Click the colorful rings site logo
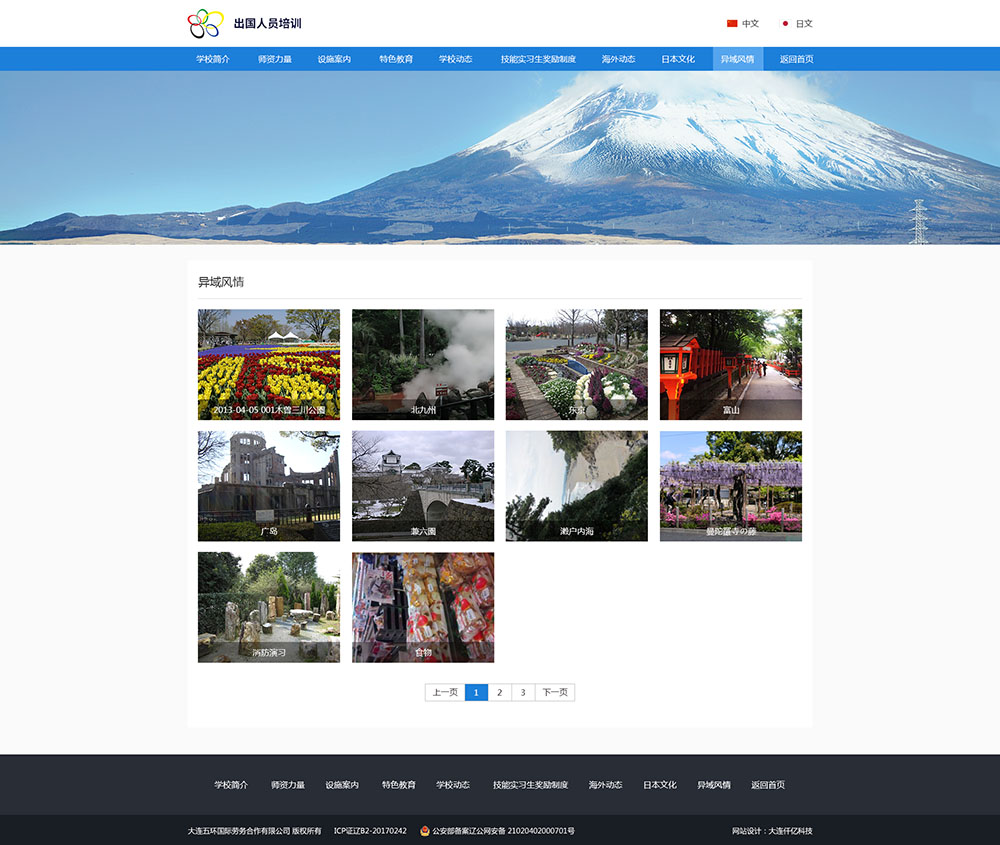 205,23
